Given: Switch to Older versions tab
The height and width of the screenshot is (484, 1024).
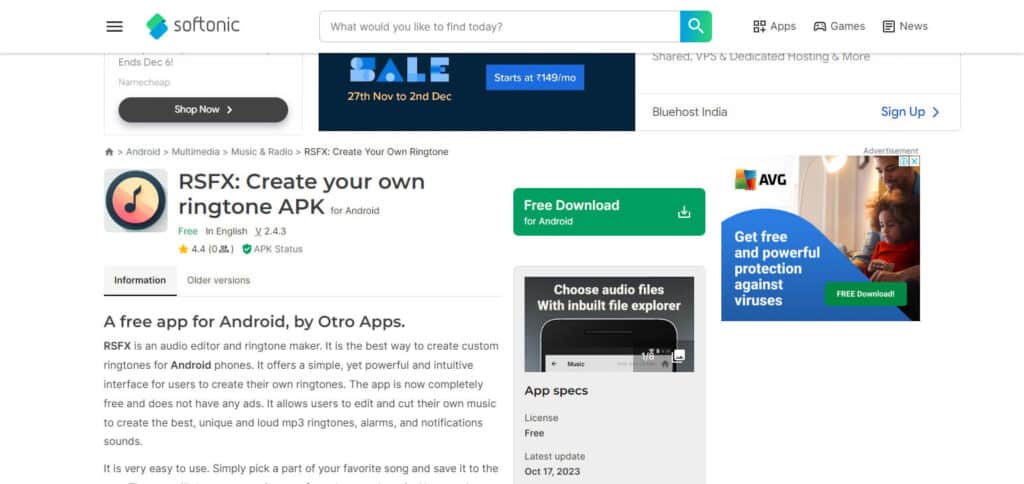Looking at the screenshot, I should (x=218, y=280).
